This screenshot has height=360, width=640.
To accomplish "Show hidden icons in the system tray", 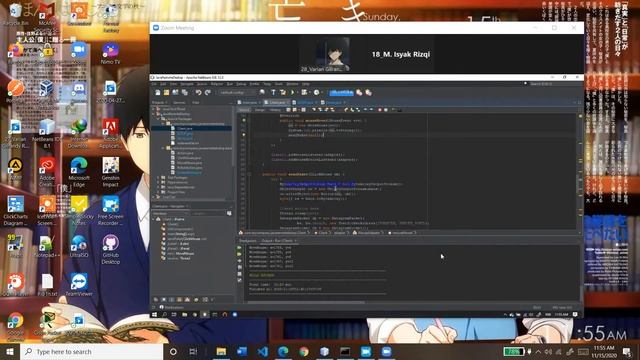I will pos(538,351).
